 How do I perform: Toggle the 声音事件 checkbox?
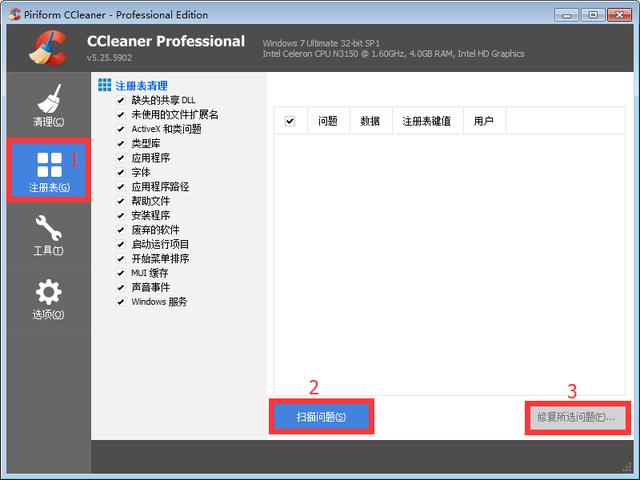[x=121, y=287]
